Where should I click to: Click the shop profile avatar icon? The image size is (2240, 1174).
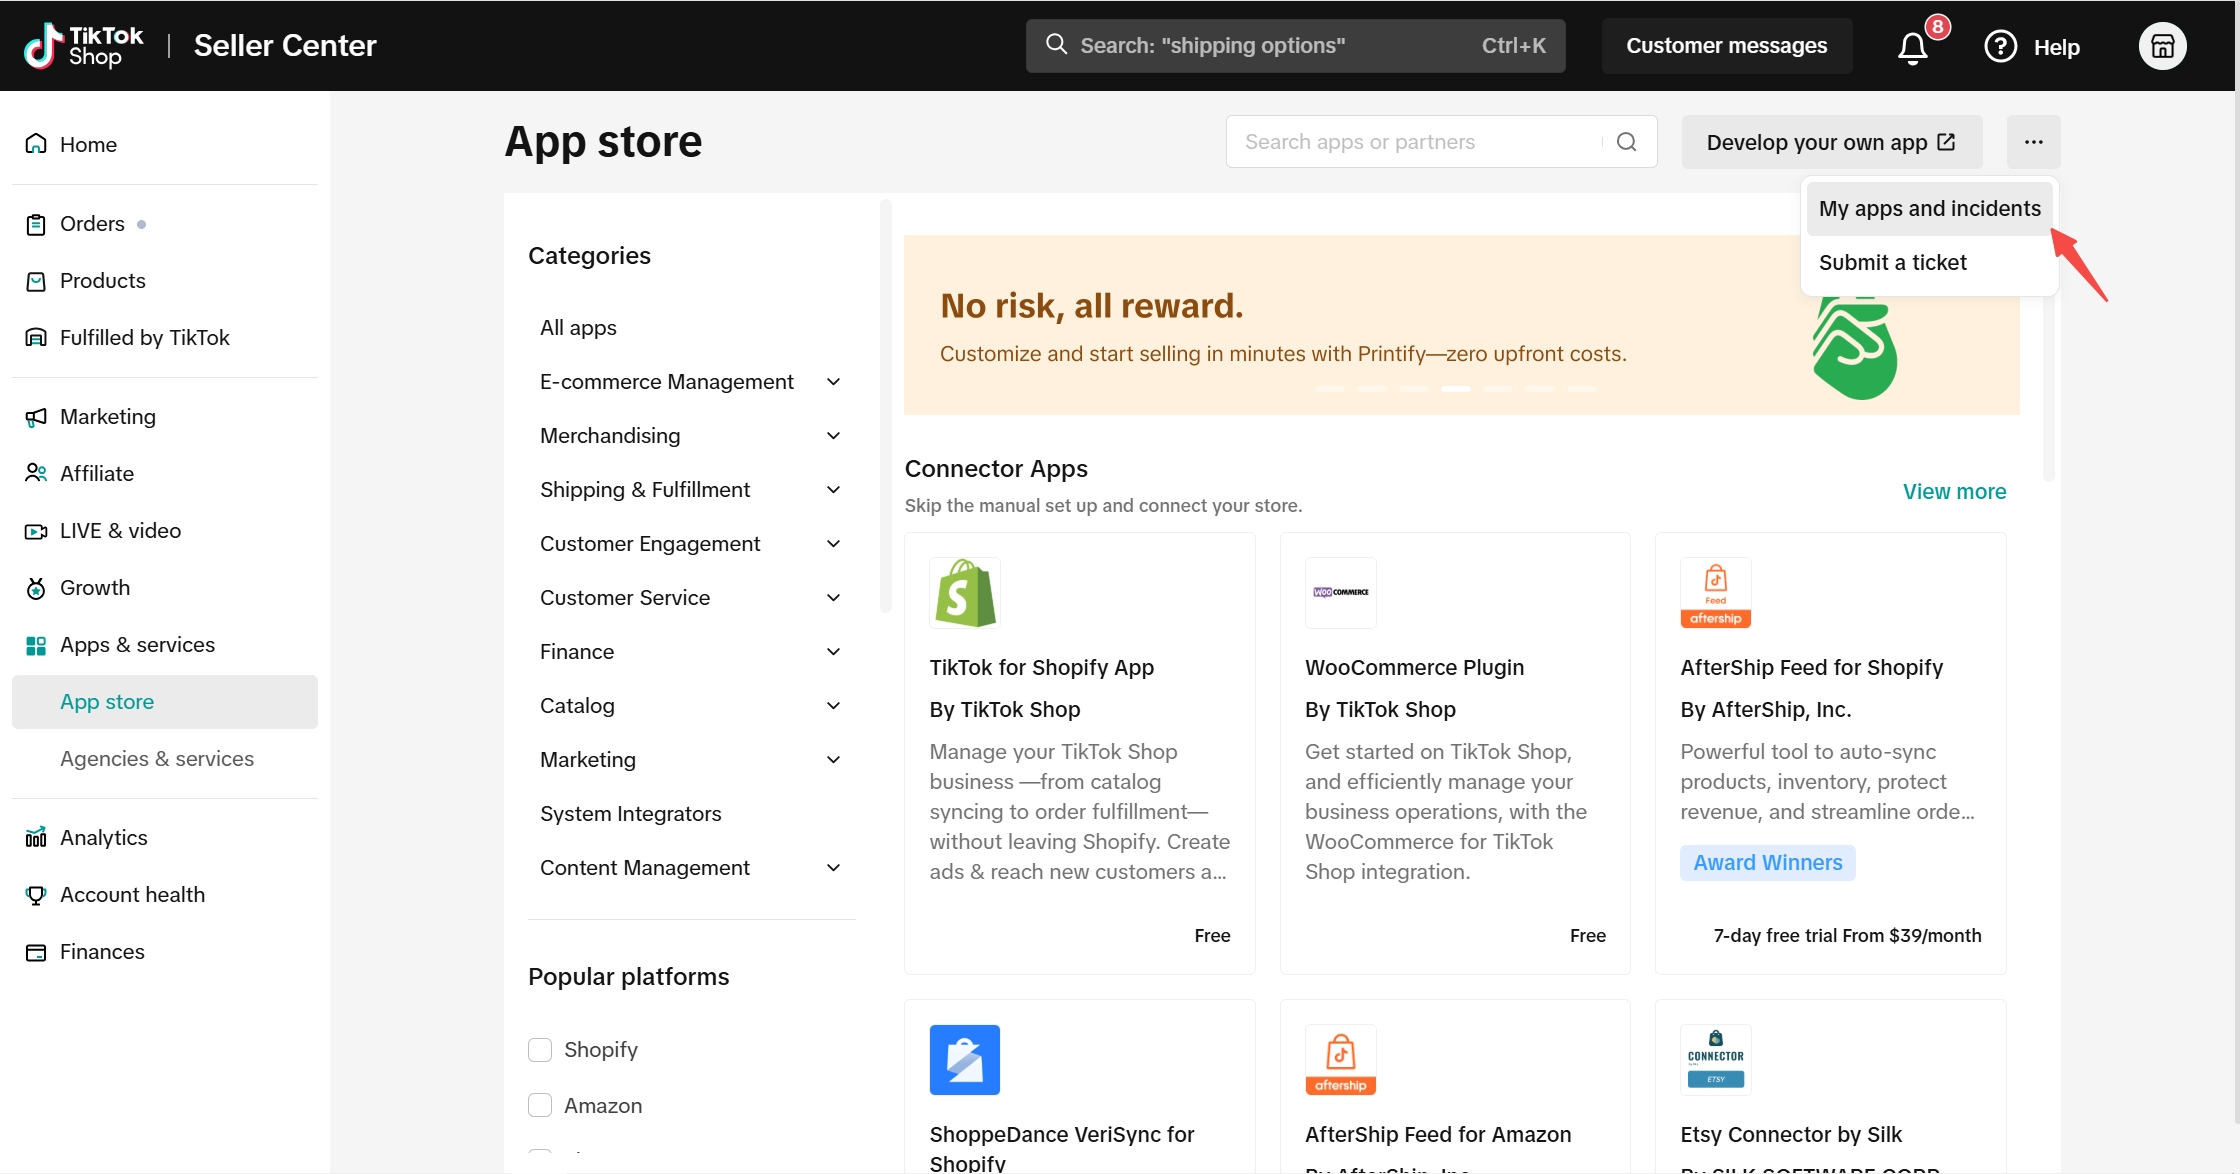[x=2162, y=46]
